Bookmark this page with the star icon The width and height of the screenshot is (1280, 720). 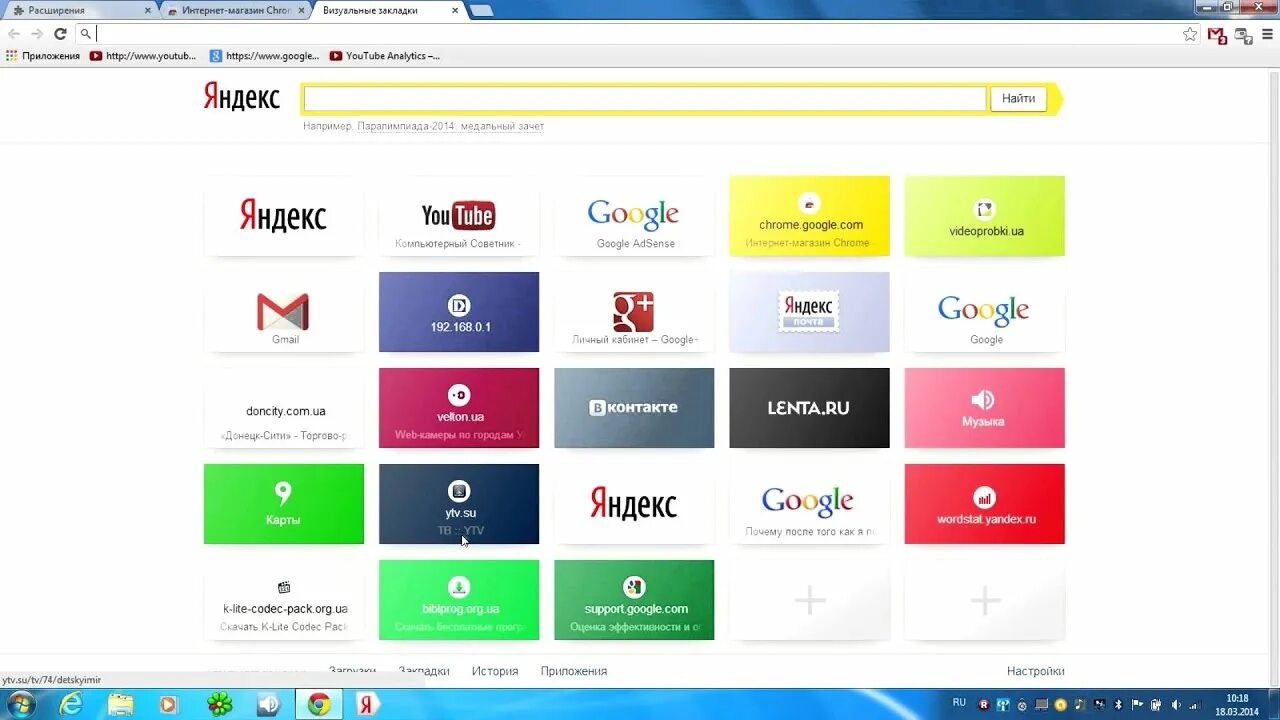tap(1190, 34)
